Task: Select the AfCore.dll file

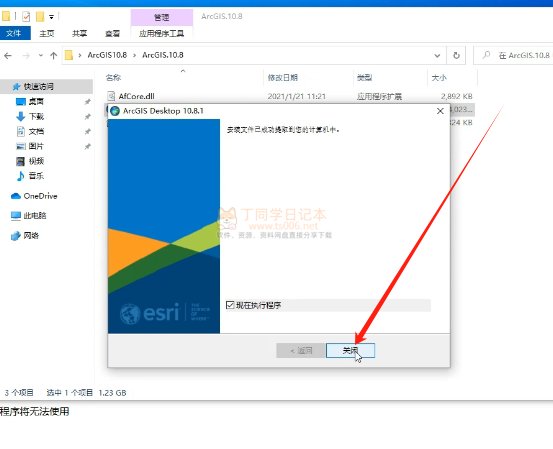Action: pos(136,96)
